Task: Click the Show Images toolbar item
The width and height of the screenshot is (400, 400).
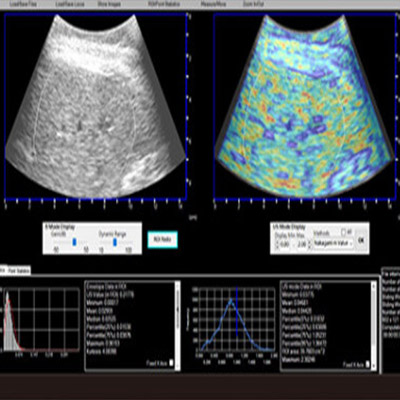Action: [x=109, y=5]
